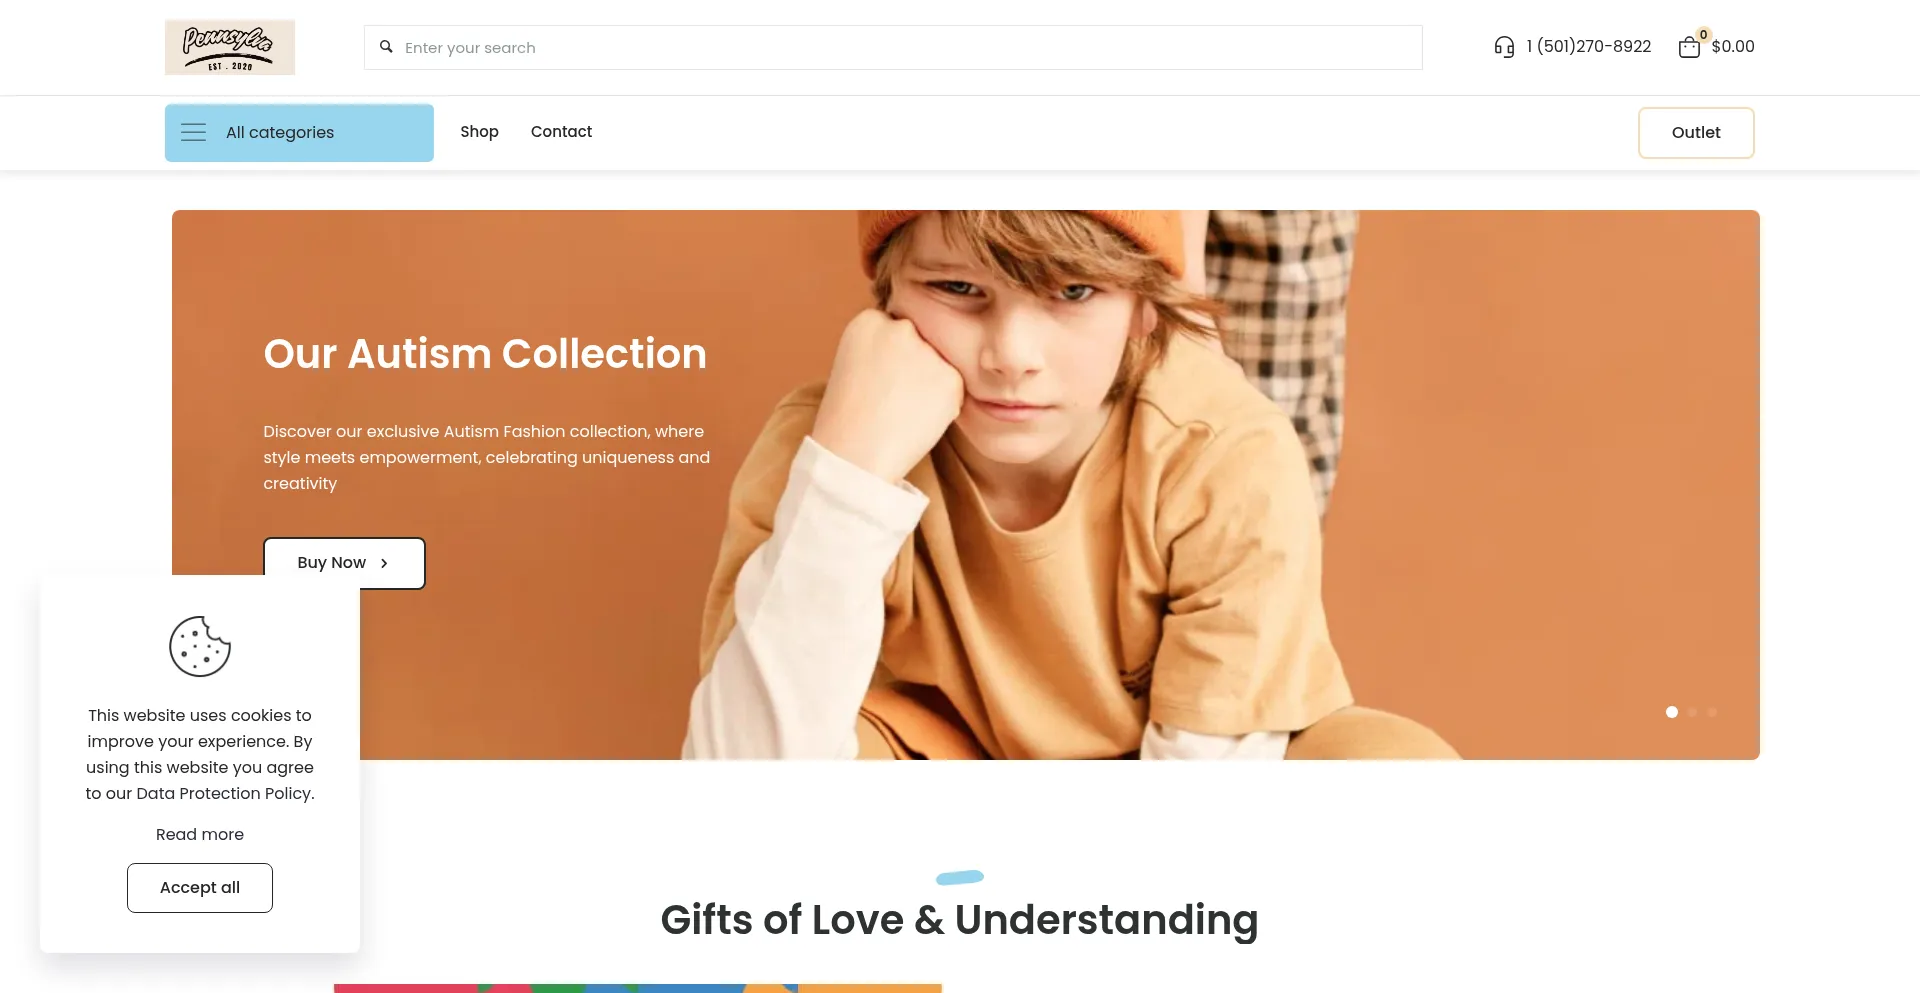
Task: Switch to the third carousel slide dot
Action: click(1712, 712)
